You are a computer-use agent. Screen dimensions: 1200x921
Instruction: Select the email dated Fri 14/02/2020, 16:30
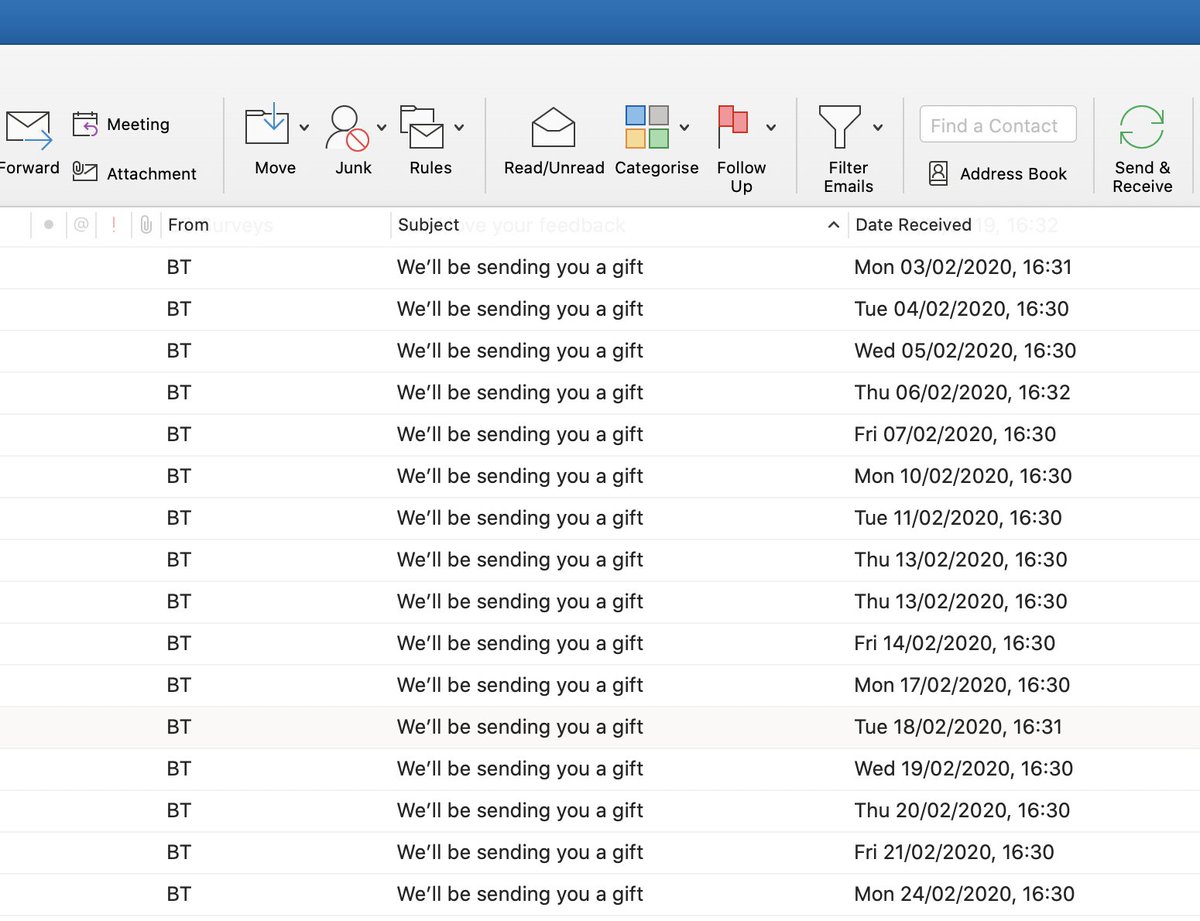pos(600,644)
